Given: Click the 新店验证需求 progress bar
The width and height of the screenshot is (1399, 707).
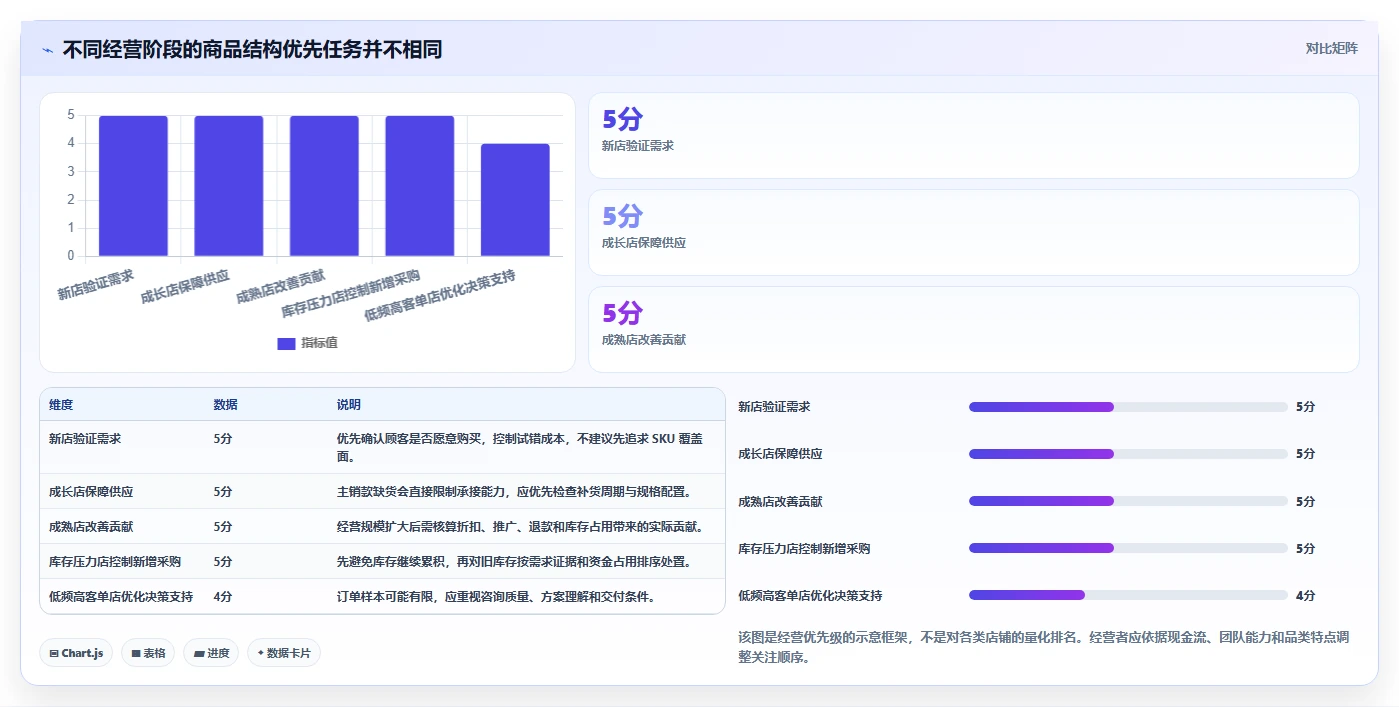Looking at the screenshot, I should coord(1128,407).
